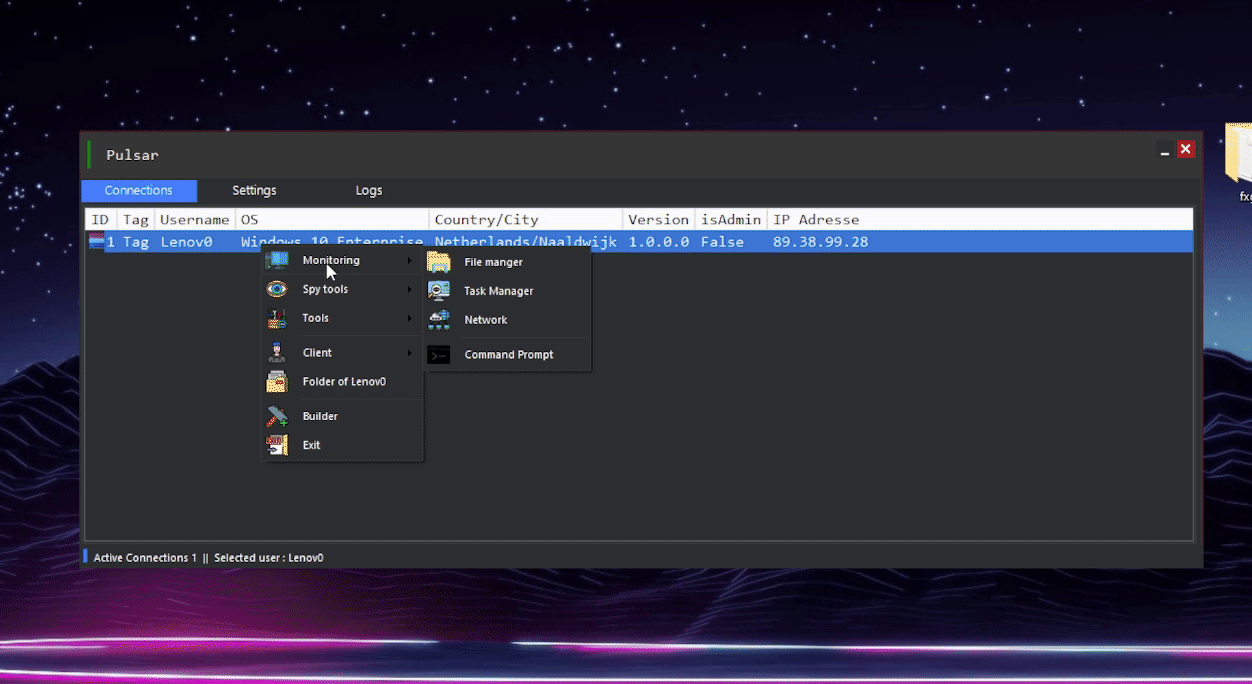Expand the Tools submenu arrow
Viewport: 1252px width, 684px height.
coord(409,319)
